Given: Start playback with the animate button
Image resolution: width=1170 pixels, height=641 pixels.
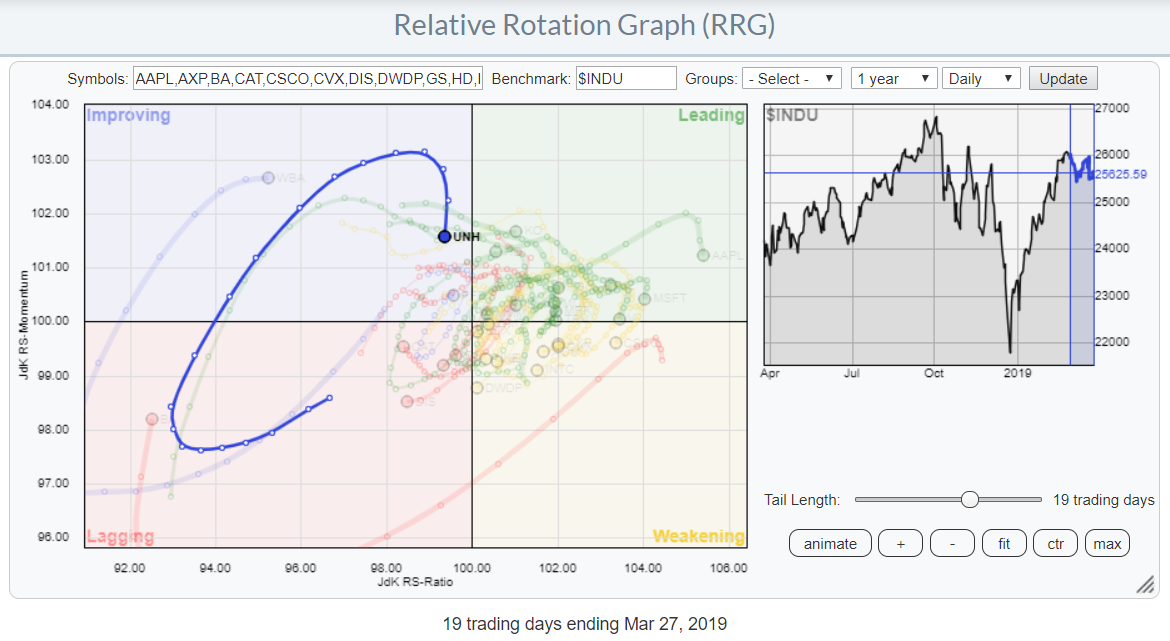Looking at the screenshot, I should 830,544.
